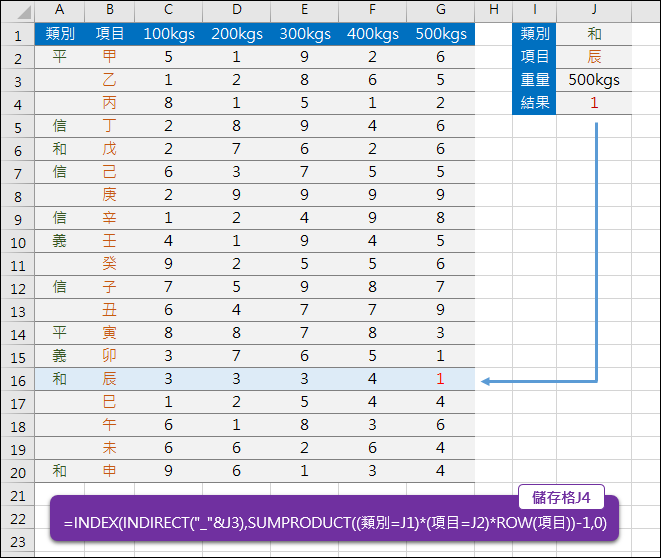The height and width of the screenshot is (558, 661).
Task: Click item 甲 in column B
Action: click(110, 56)
